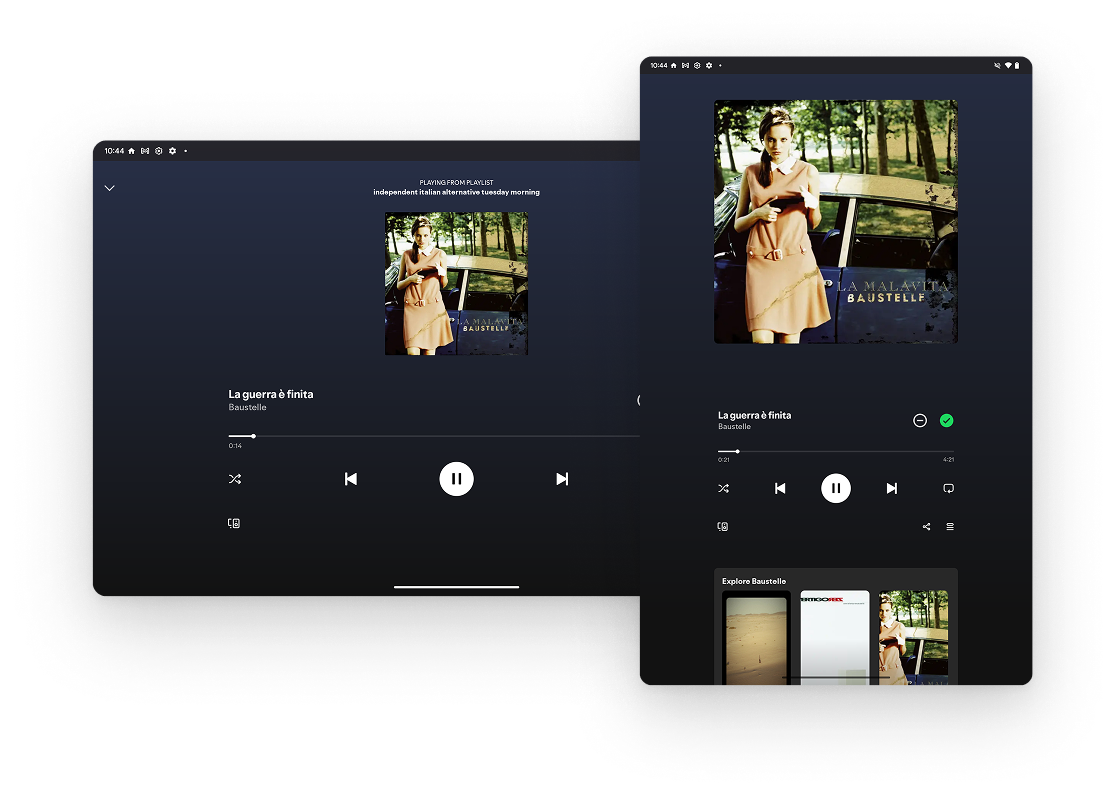Toggle repeat in the portrait player

[x=949, y=488]
